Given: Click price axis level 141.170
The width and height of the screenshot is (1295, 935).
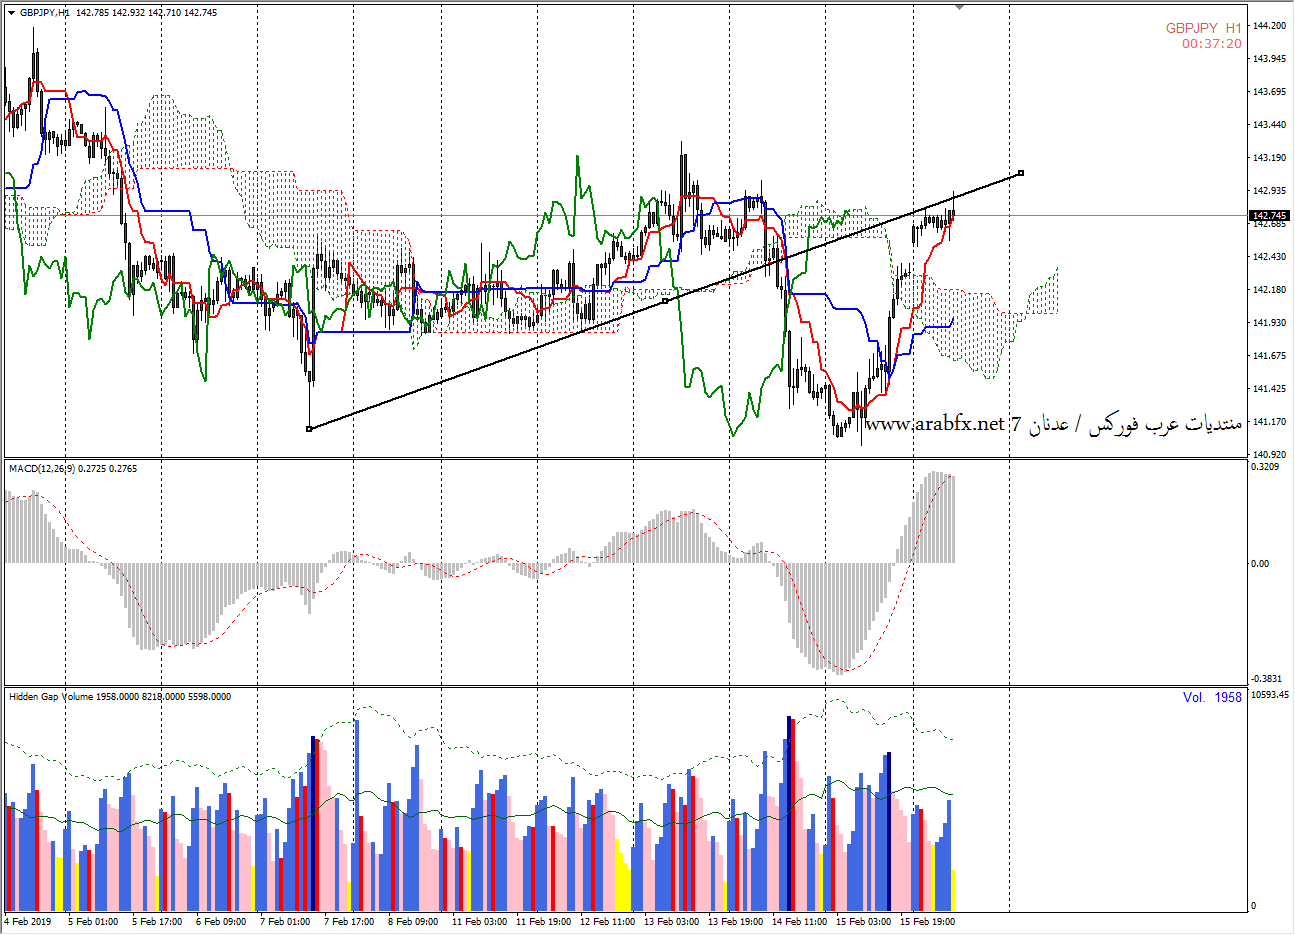Looking at the screenshot, I should (1270, 422).
